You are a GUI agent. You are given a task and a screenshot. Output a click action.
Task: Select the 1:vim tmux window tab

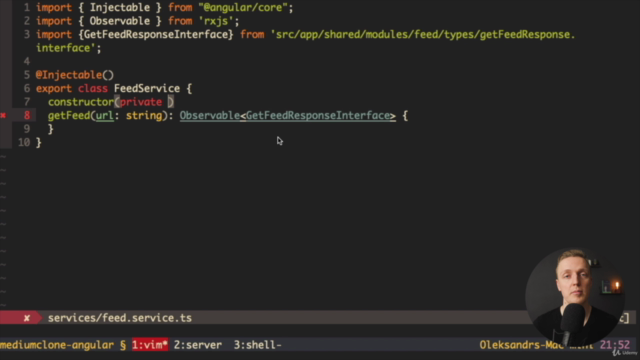point(149,345)
